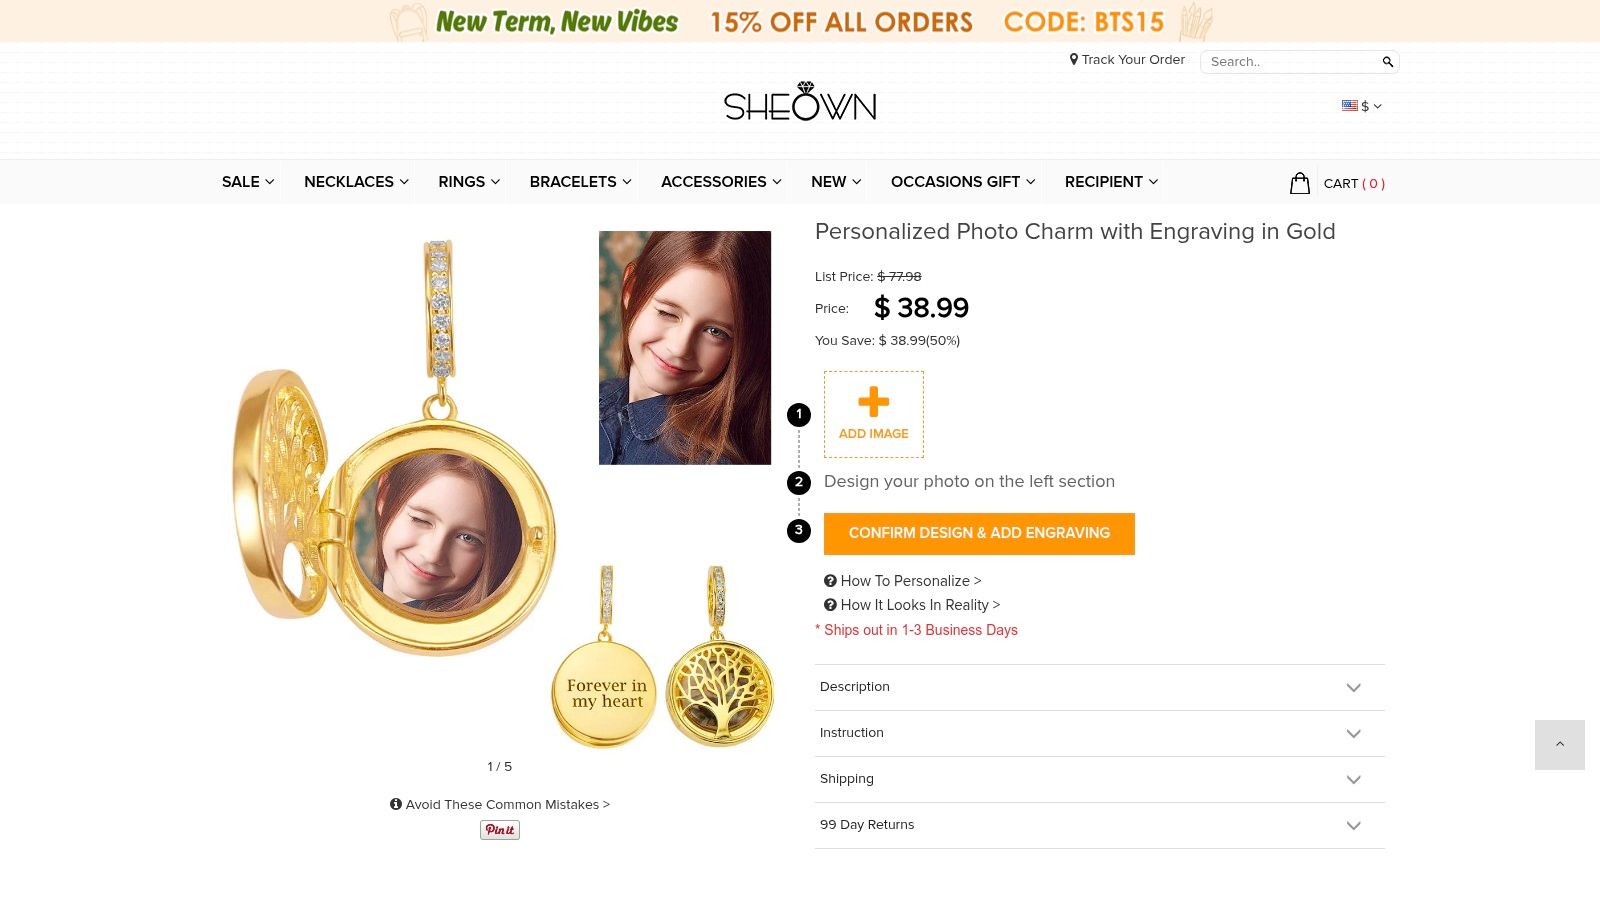This screenshot has height=900, width=1600.
Task: Click the search magnifier icon
Action: (1387, 62)
